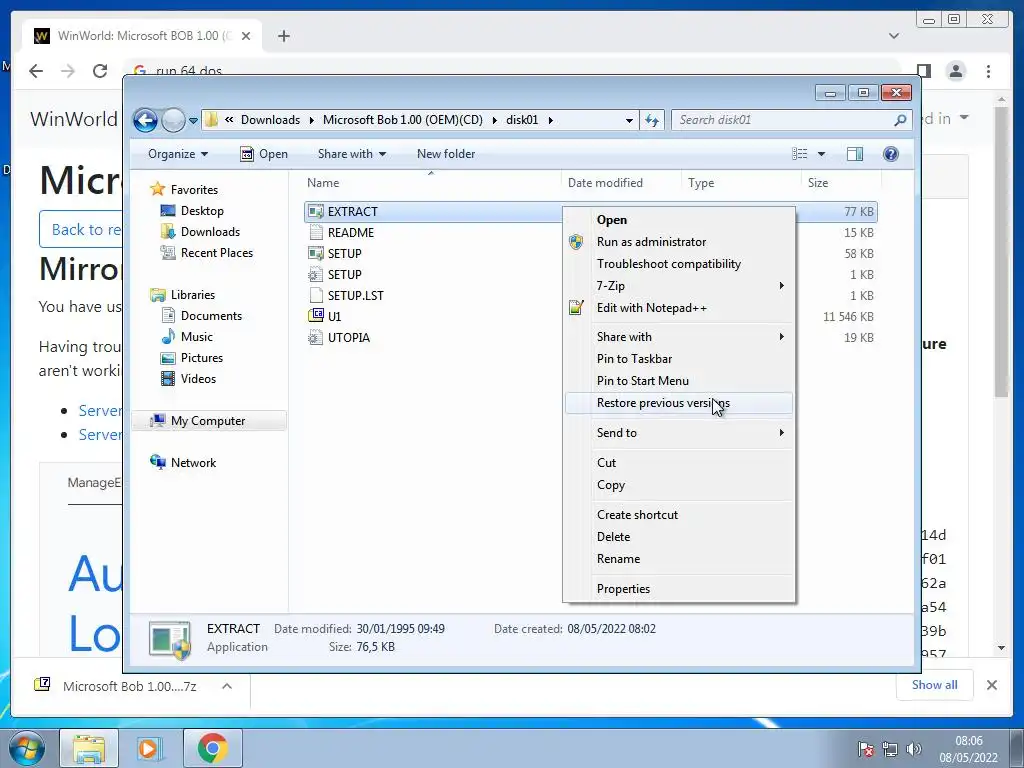Choose Pin to Taskbar
The image size is (1024, 768).
coord(679,359)
